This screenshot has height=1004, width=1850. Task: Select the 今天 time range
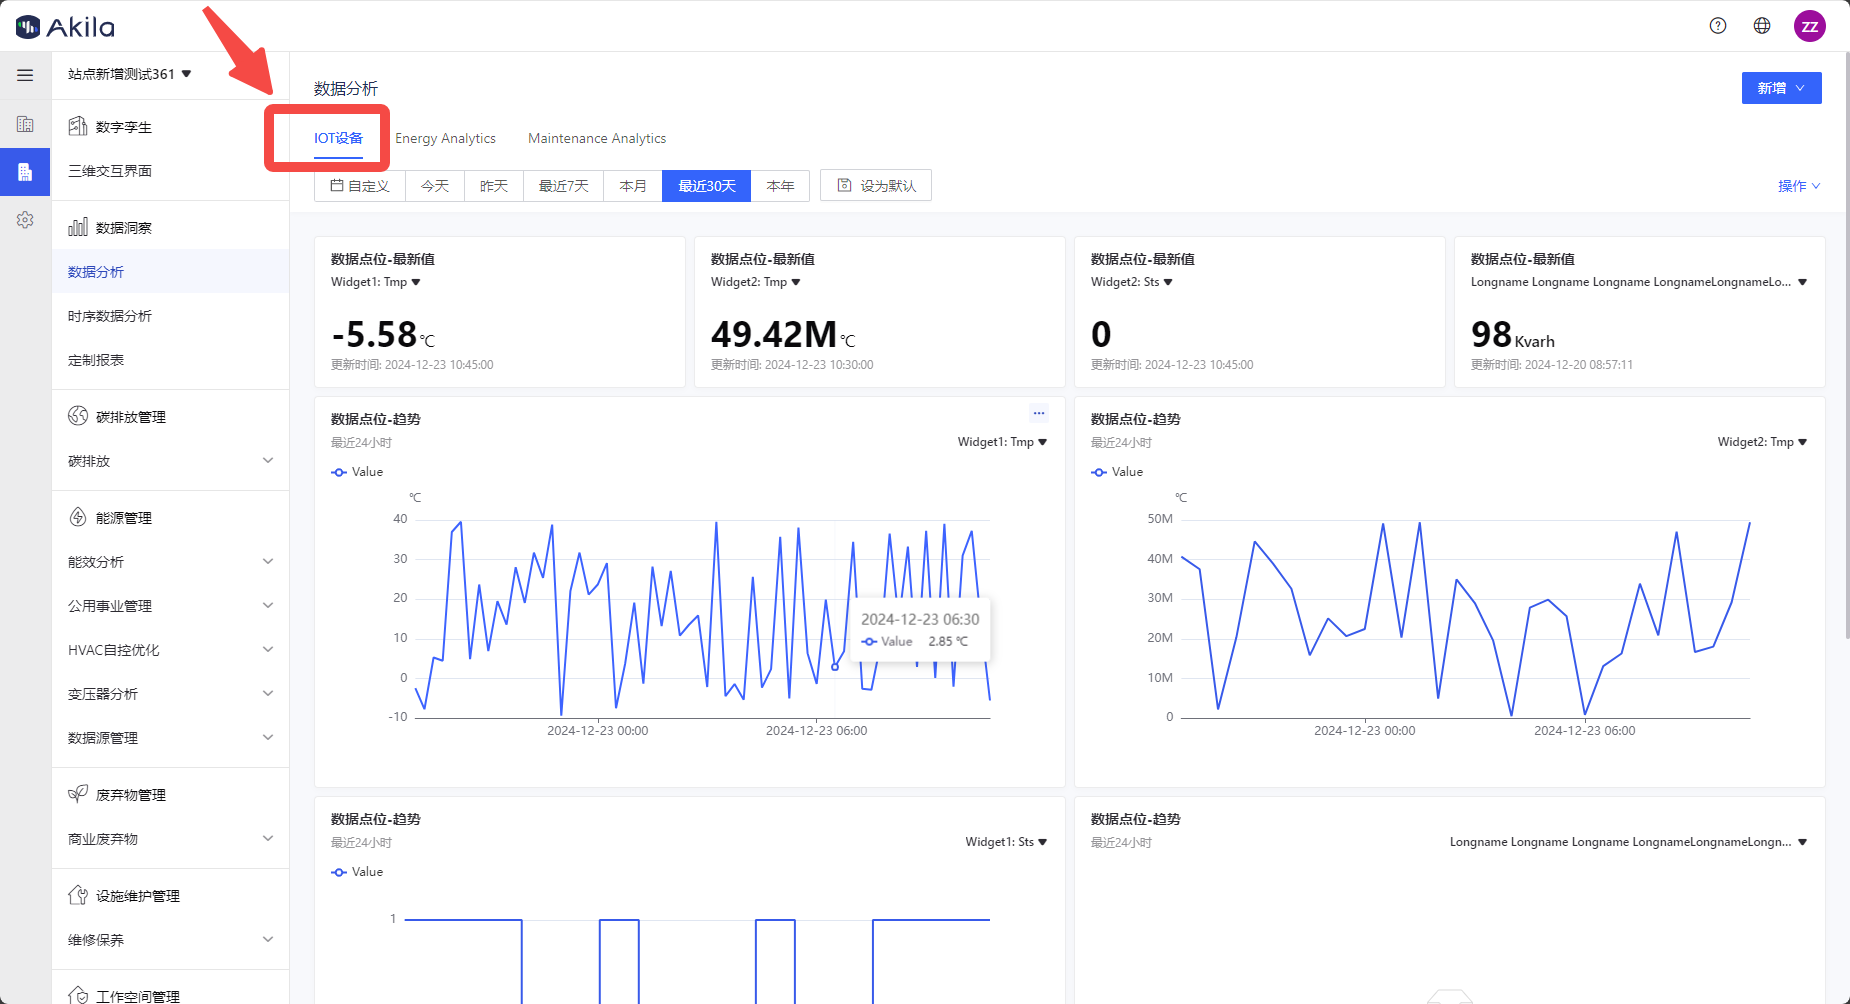pyautogui.click(x=435, y=186)
